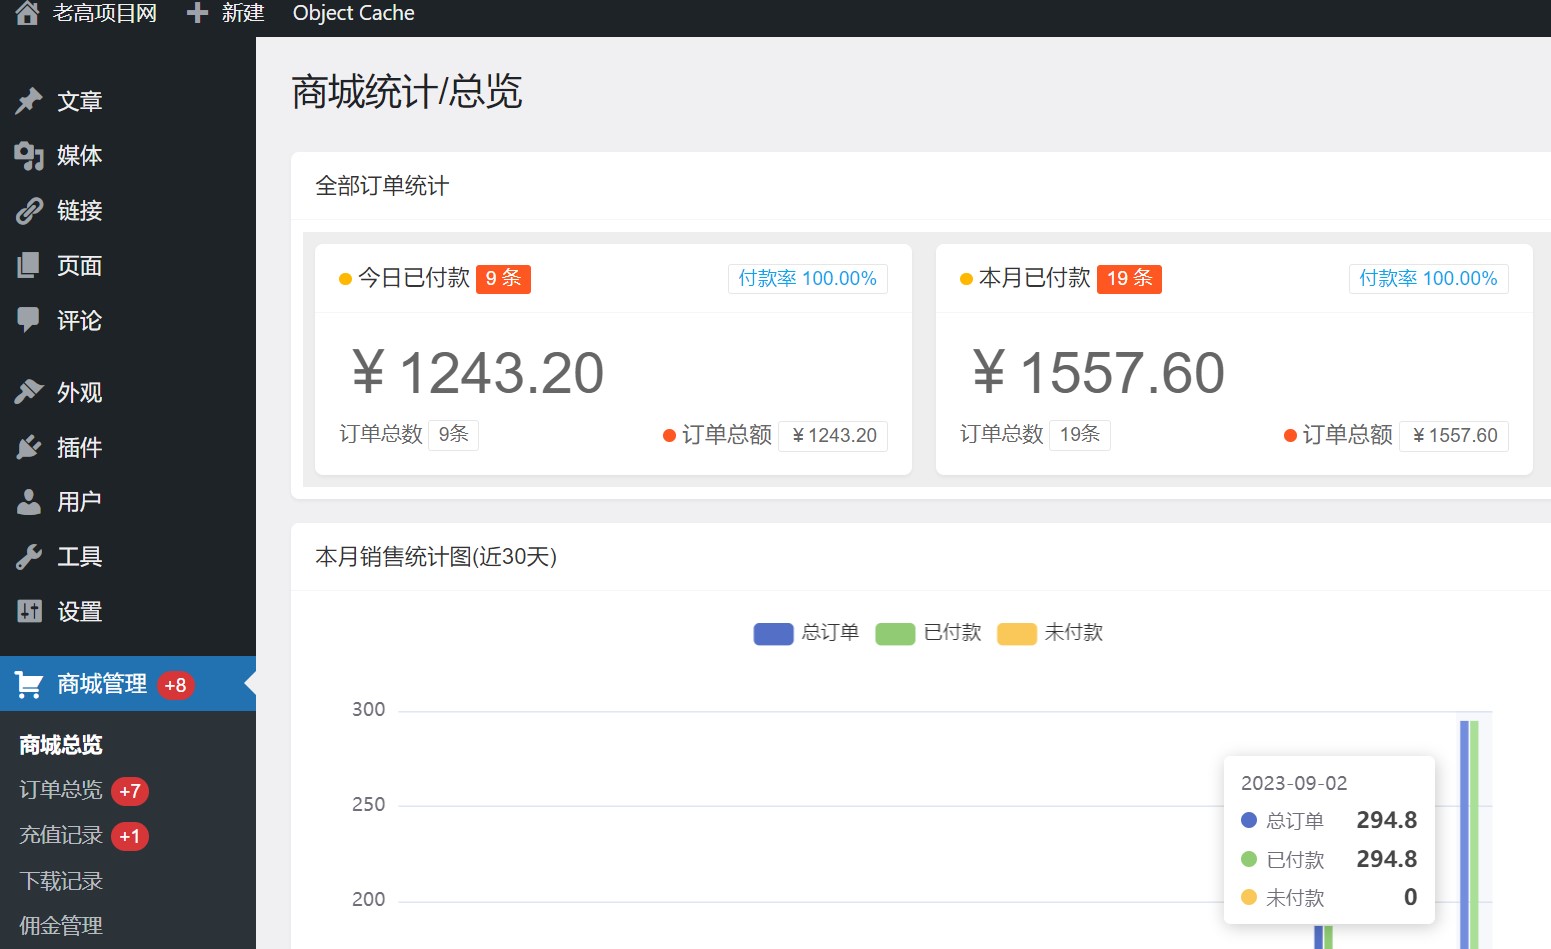Open the 下载记录 link
The width and height of the screenshot is (1551, 949).
[61, 881]
